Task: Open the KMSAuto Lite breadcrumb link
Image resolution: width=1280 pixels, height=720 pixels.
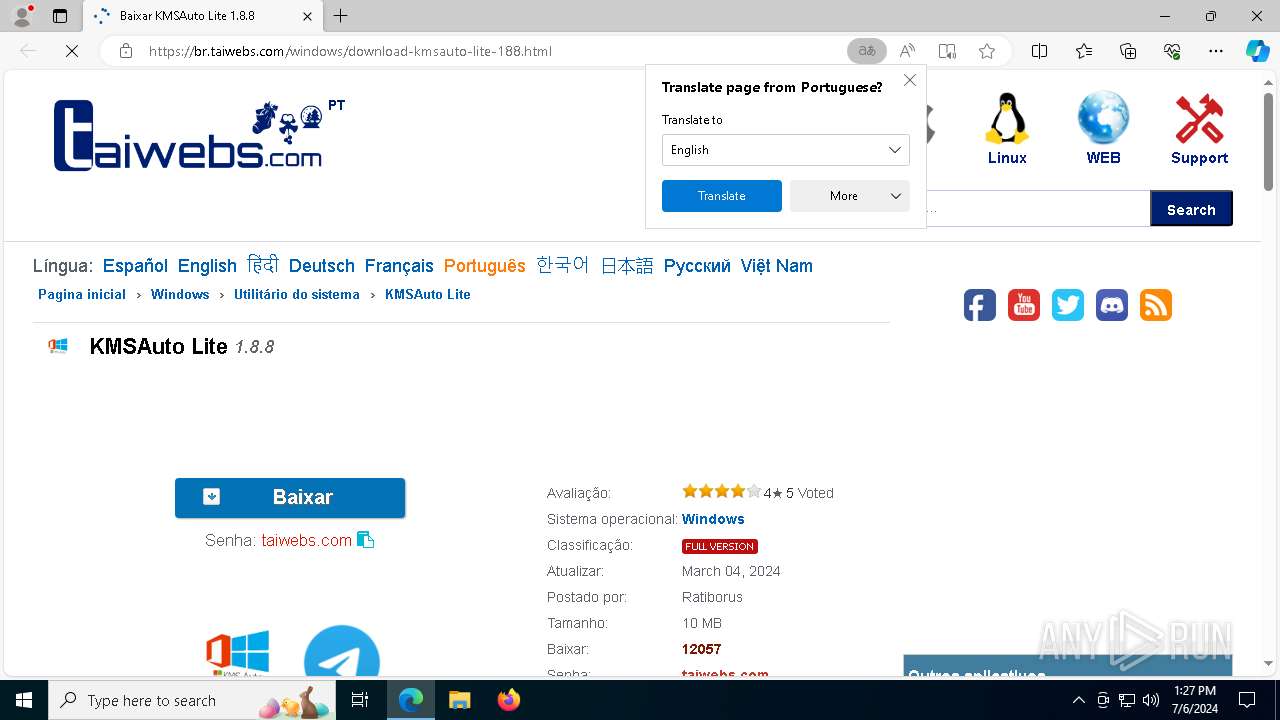Action: (x=428, y=294)
